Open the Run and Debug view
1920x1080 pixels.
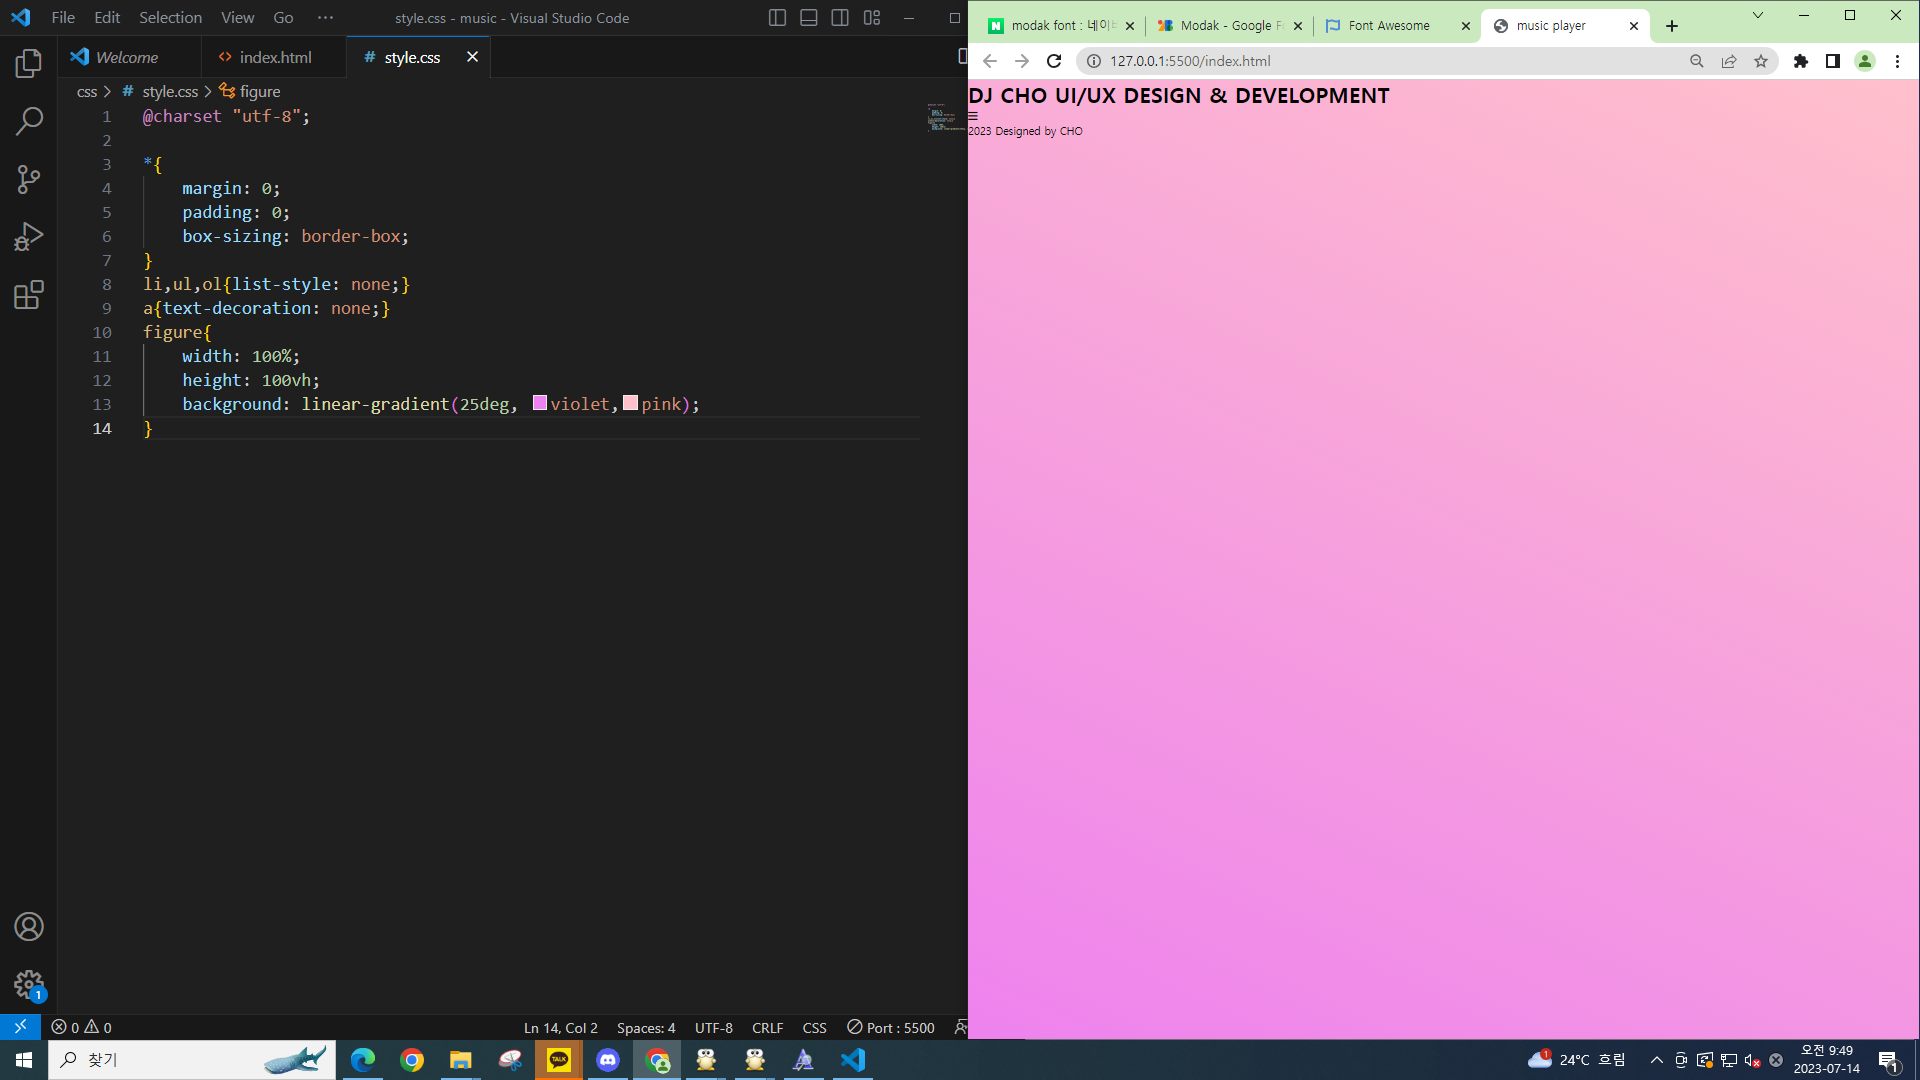(29, 237)
